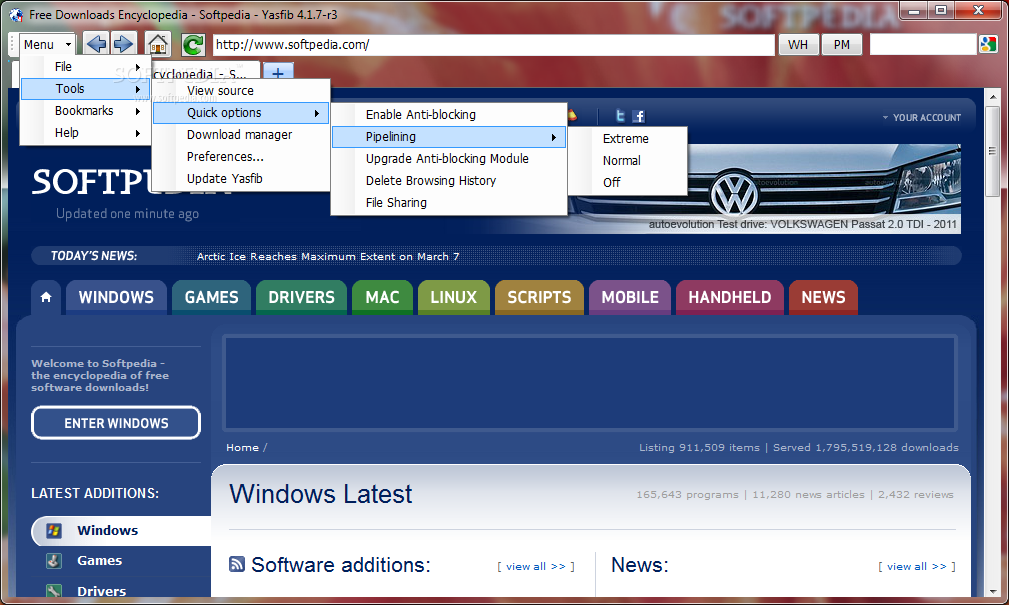Image resolution: width=1009 pixels, height=605 pixels.
Task: Open the LINUX category tab
Action: click(454, 297)
